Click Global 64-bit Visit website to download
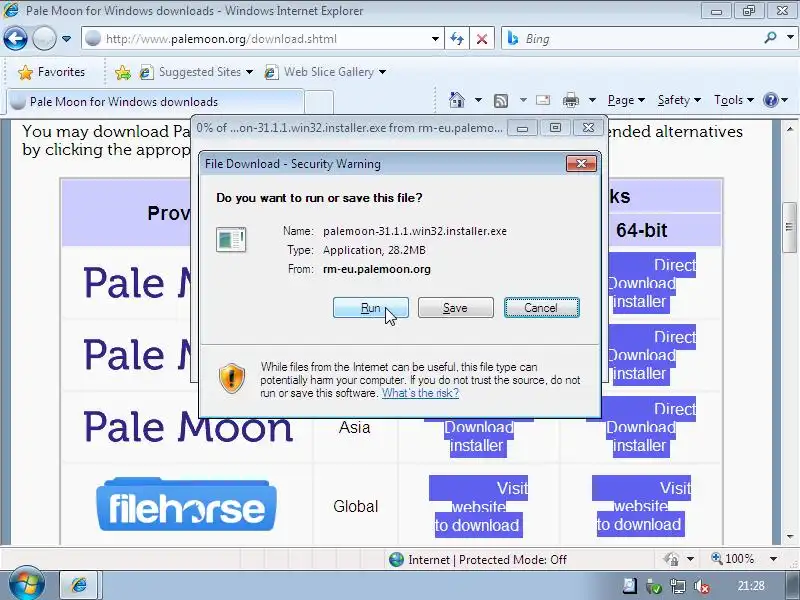The width and height of the screenshot is (800, 600). (x=641, y=507)
